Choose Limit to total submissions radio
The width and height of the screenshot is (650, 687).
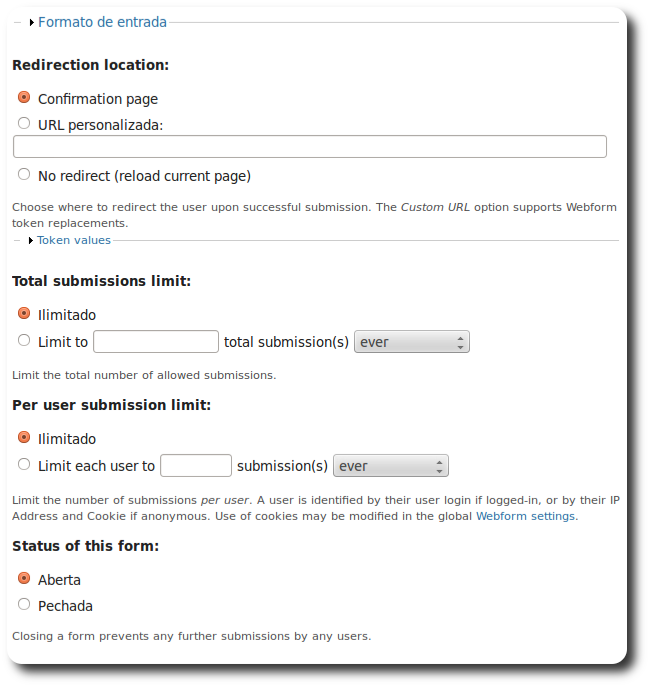tap(24, 341)
